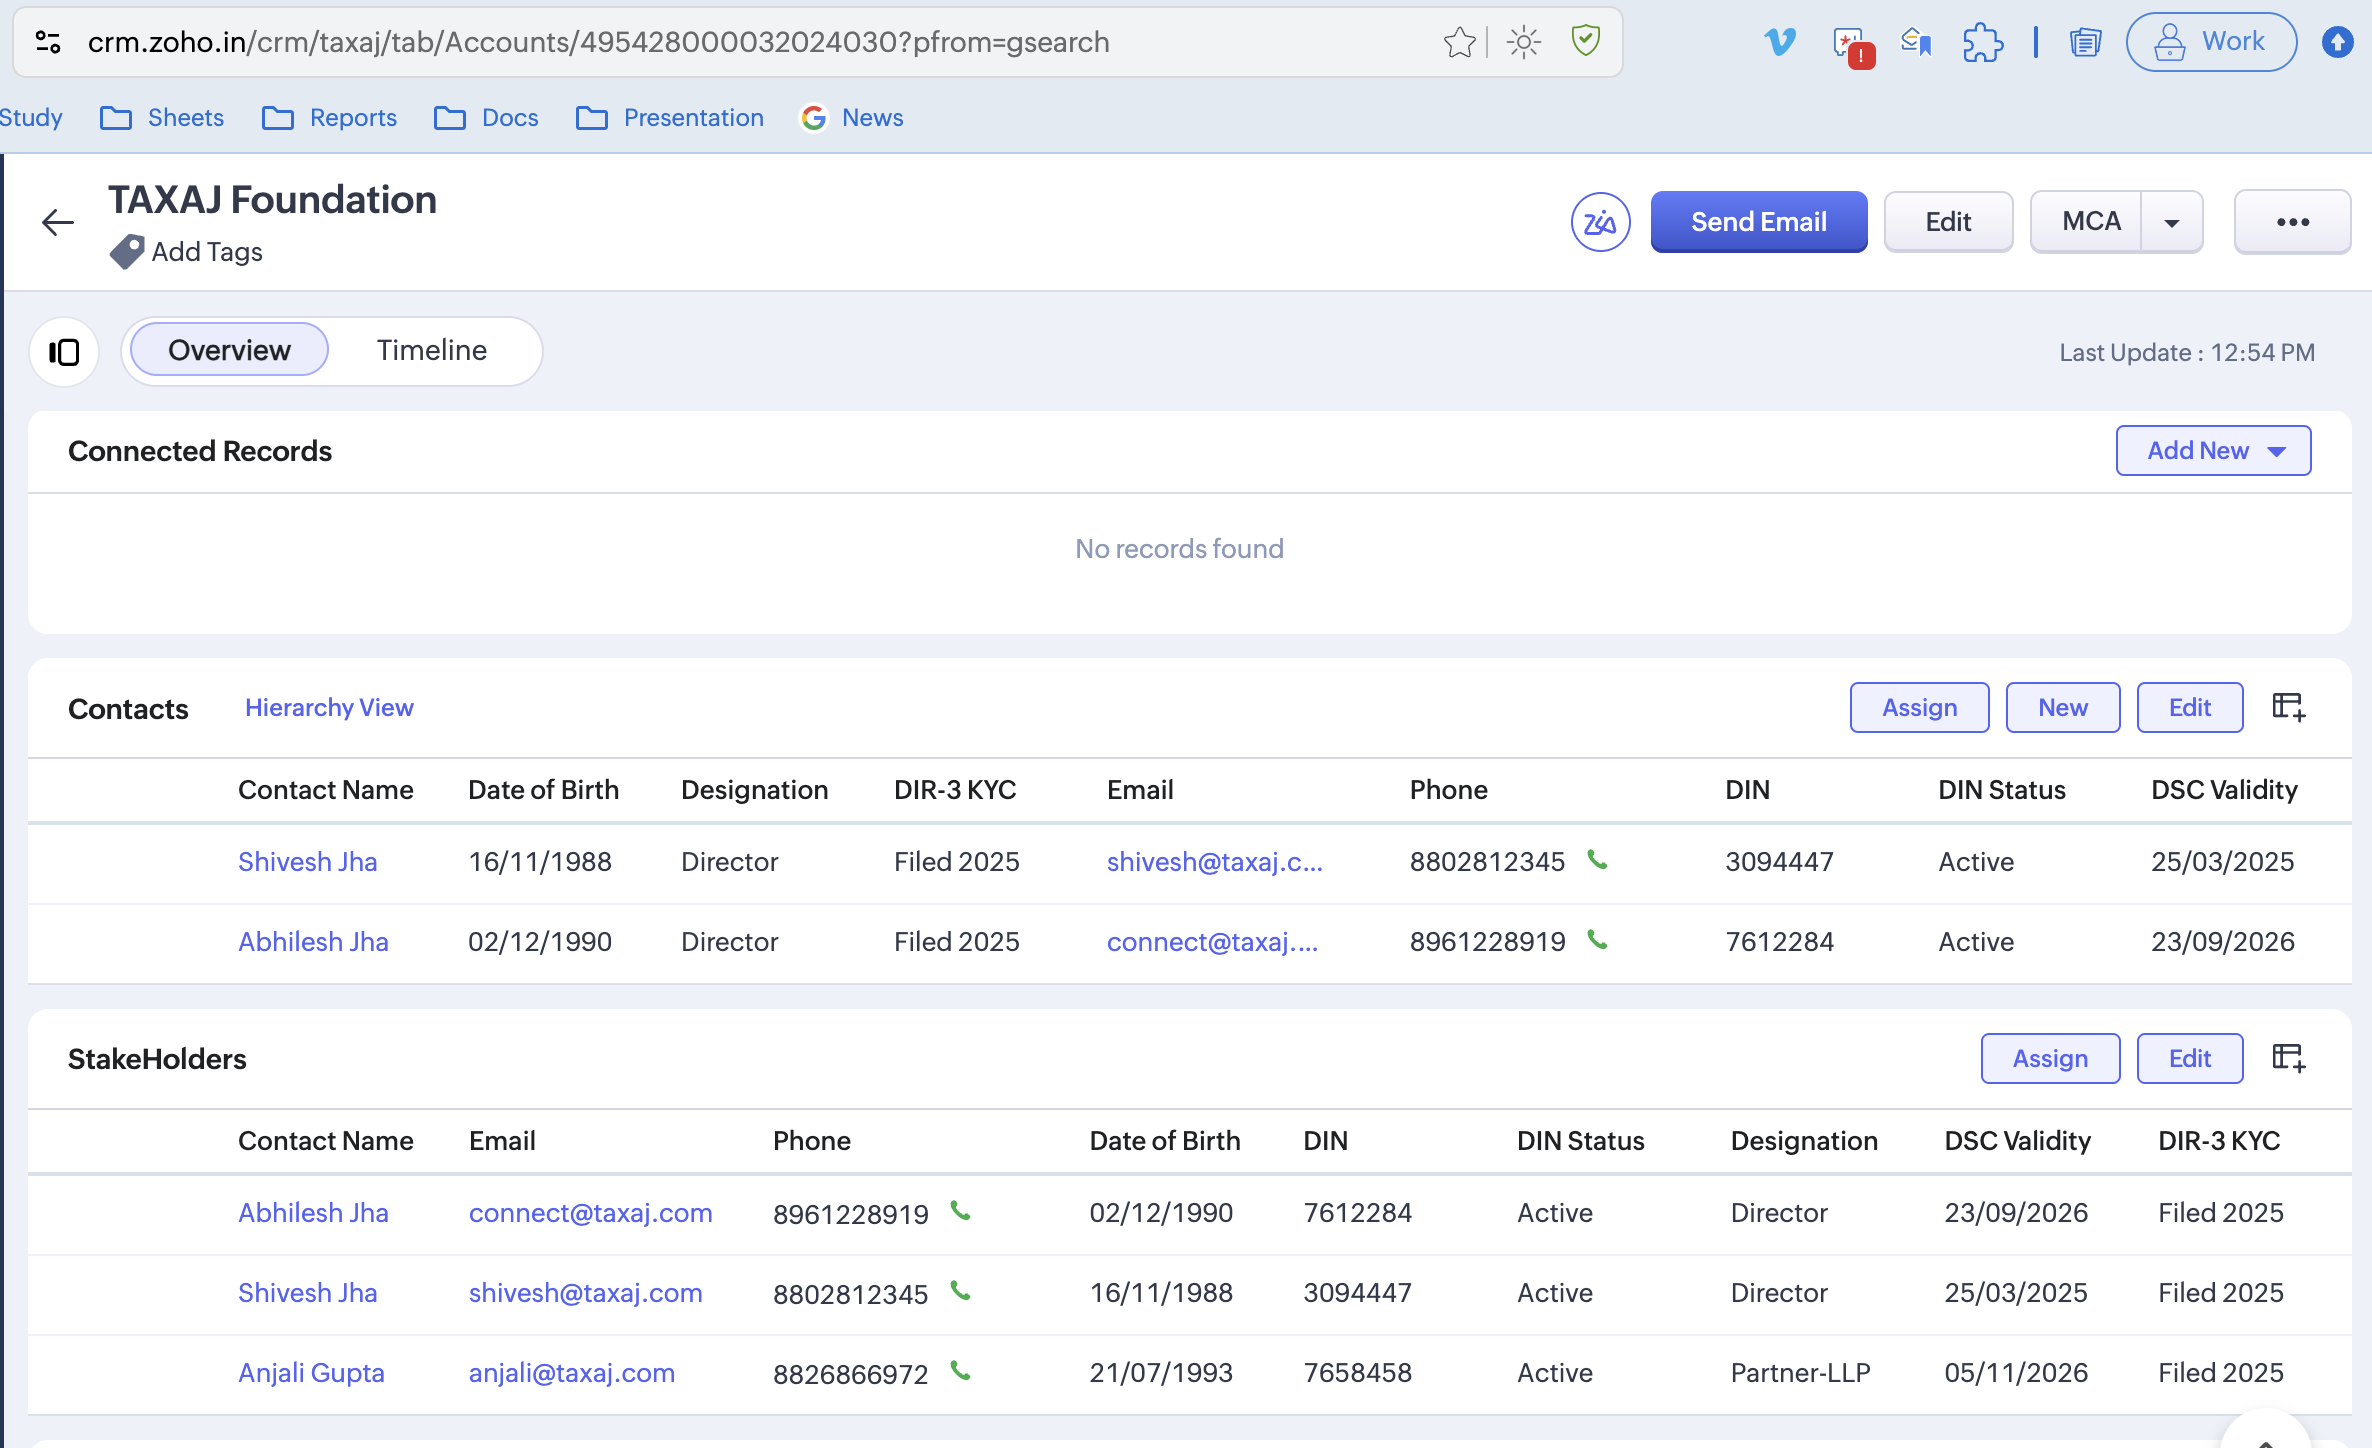The width and height of the screenshot is (2372, 1448).
Task: Toggle the brightness sun icon in address bar
Action: 1523,42
